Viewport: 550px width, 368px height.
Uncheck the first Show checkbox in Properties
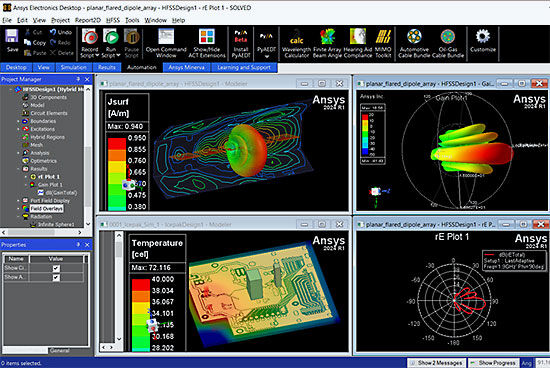click(56, 268)
